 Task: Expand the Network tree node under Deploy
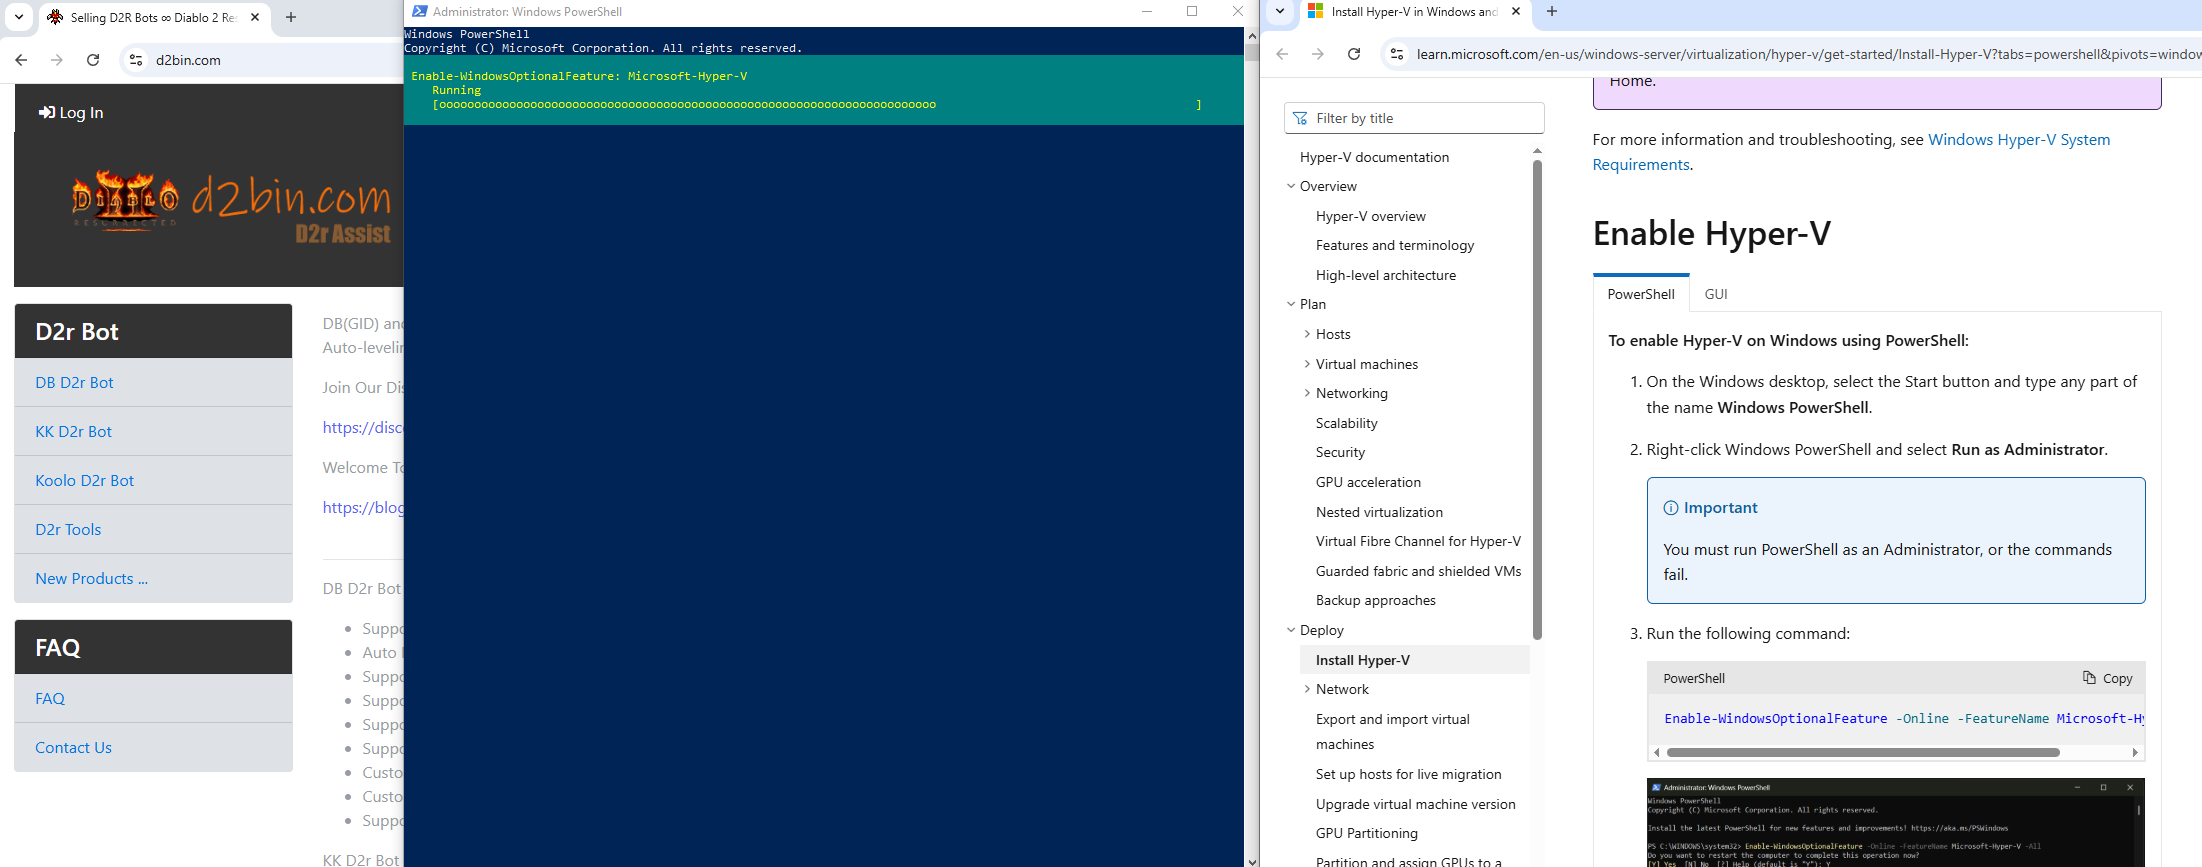(x=1307, y=689)
